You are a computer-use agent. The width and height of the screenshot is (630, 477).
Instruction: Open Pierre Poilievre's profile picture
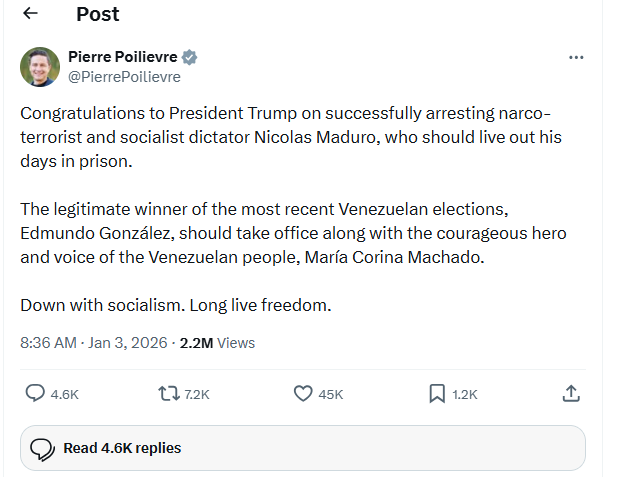(40, 66)
